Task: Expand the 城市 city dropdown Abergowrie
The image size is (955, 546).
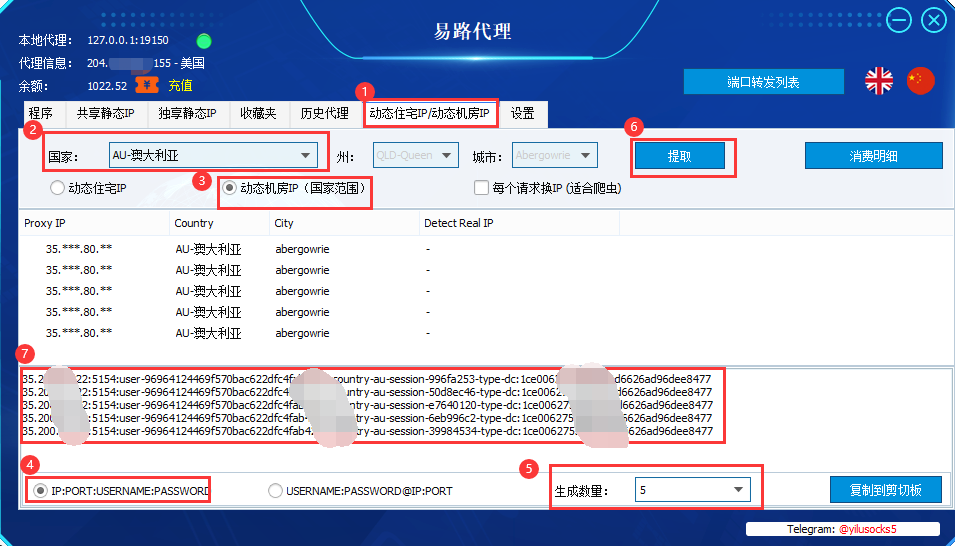Action: [555, 155]
